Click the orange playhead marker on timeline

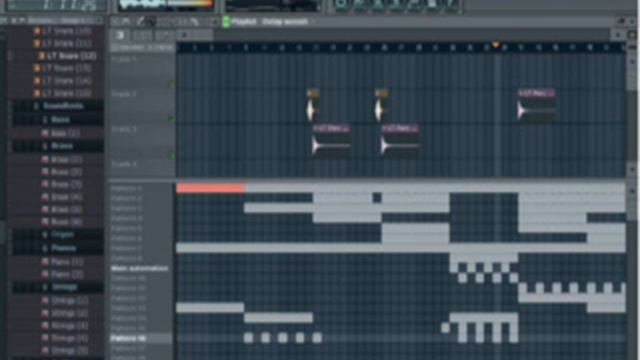496,44
